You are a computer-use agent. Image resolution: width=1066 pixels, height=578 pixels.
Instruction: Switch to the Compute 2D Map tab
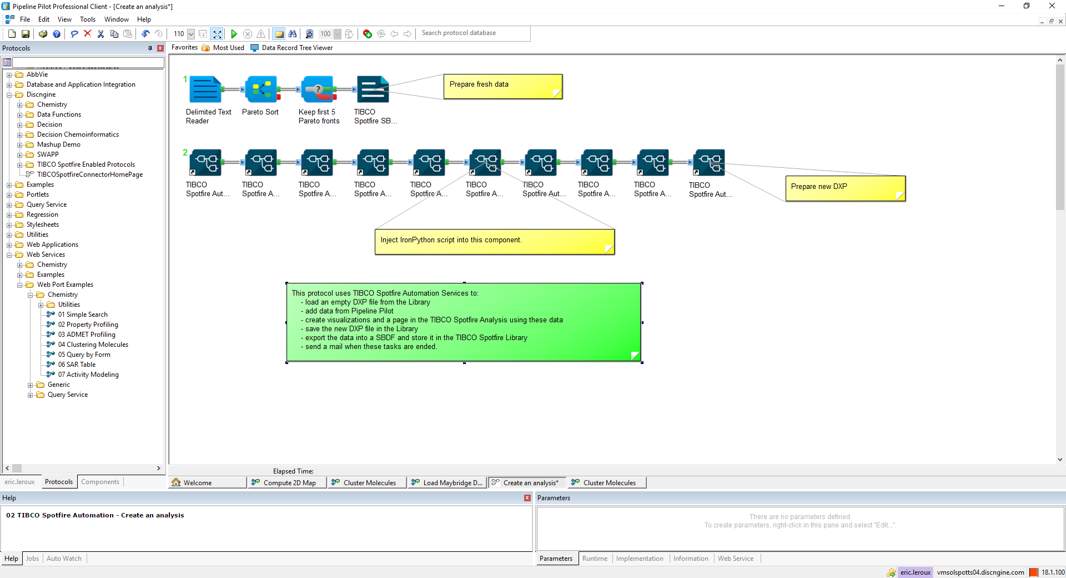pyautogui.click(x=285, y=482)
